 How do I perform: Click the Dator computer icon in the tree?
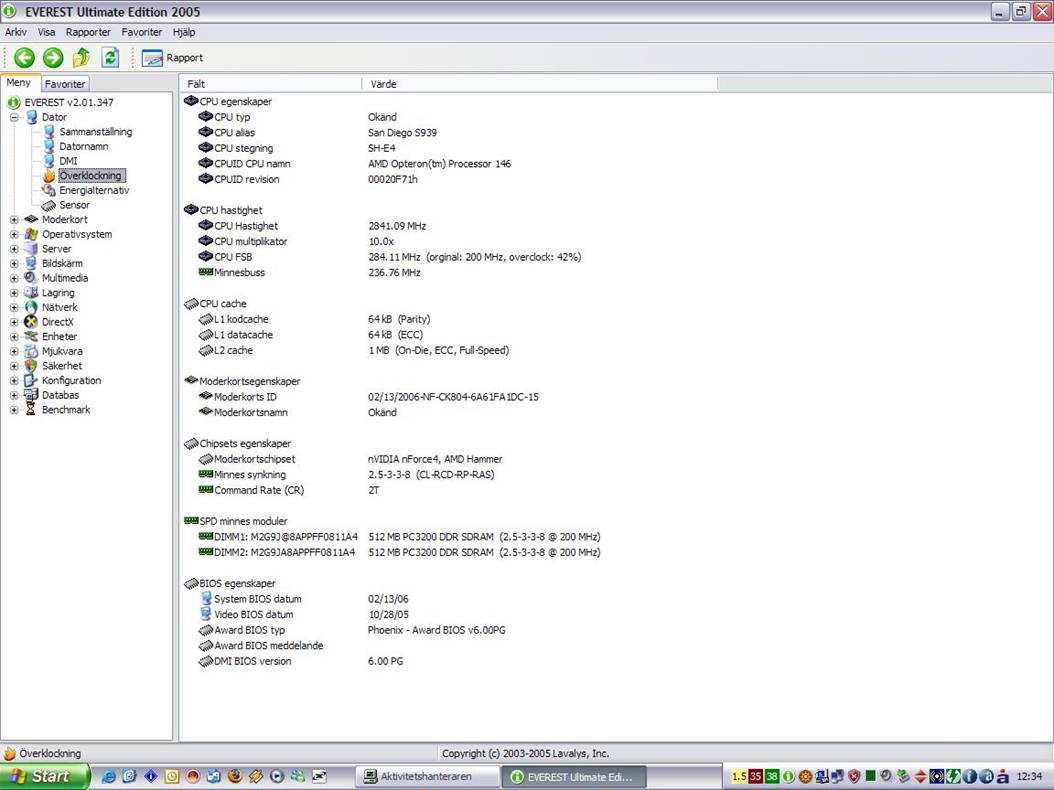click(x=32, y=117)
